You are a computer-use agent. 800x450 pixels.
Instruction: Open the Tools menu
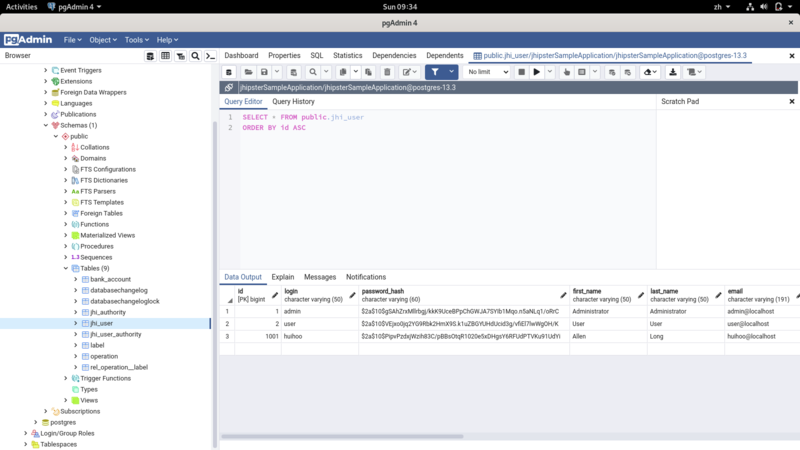pyautogui.click(x=135, y=40)
